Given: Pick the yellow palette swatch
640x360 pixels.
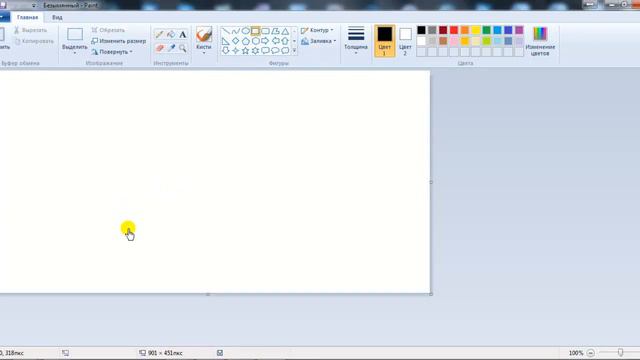Looking at the screenshot, I should point(476,30).
